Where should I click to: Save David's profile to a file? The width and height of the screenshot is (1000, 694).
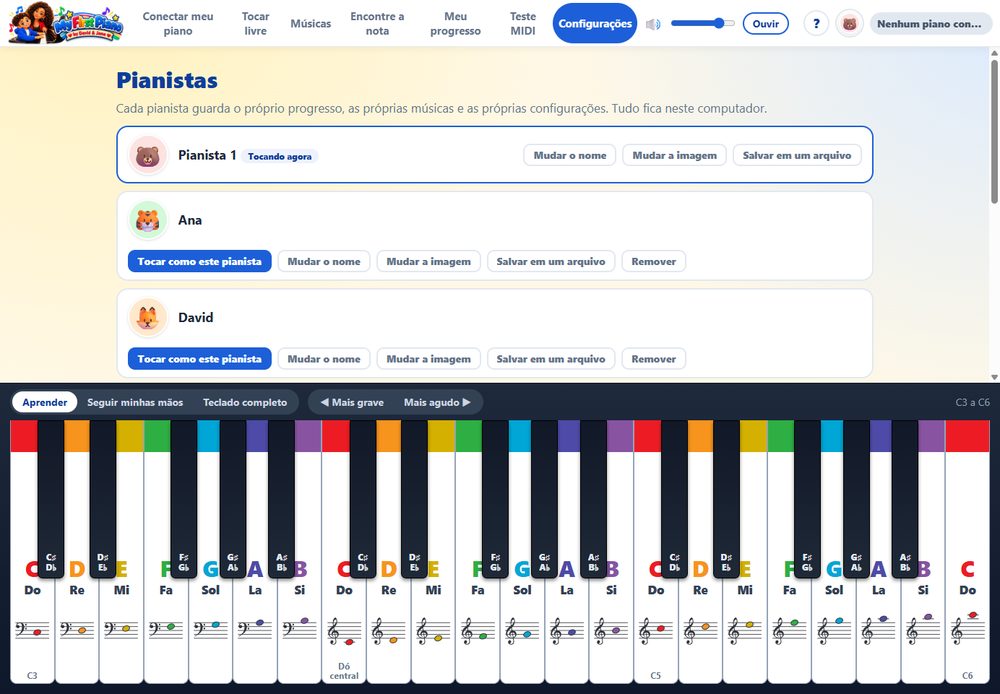(551, 359)
